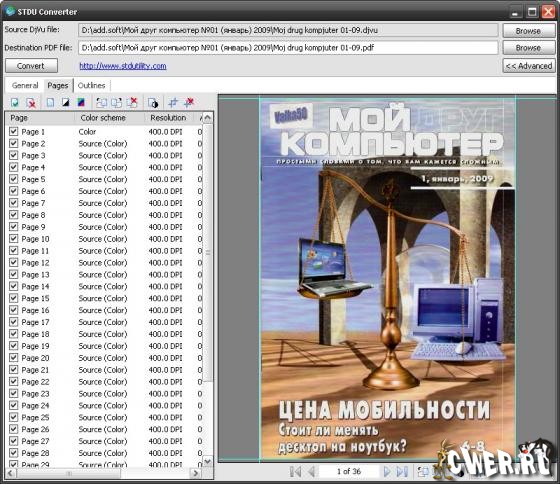
Task: Choose the full color scheme icon
Action: pyautogui.click(x=81, y=103)
